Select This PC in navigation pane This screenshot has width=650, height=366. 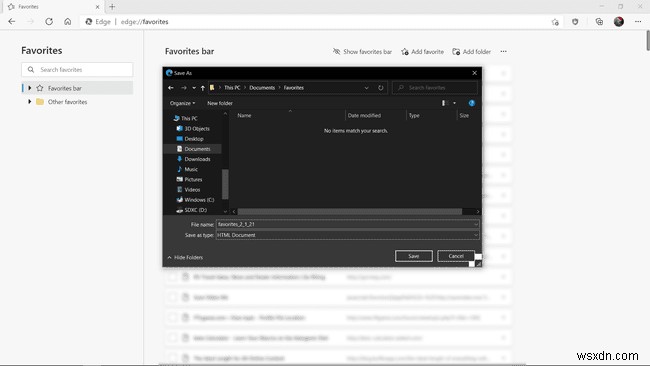(x=185, y=118)
